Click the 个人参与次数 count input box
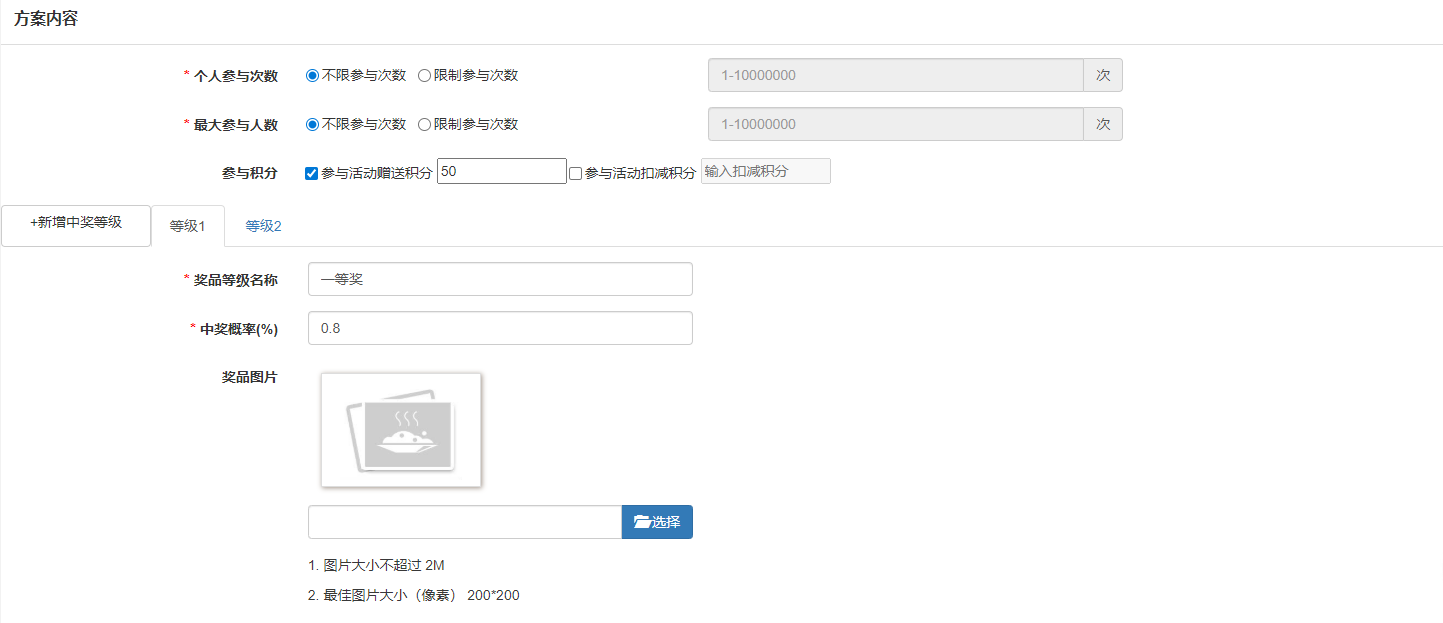Viewport: 1443px width, 623px height. (x=895, y=75)
